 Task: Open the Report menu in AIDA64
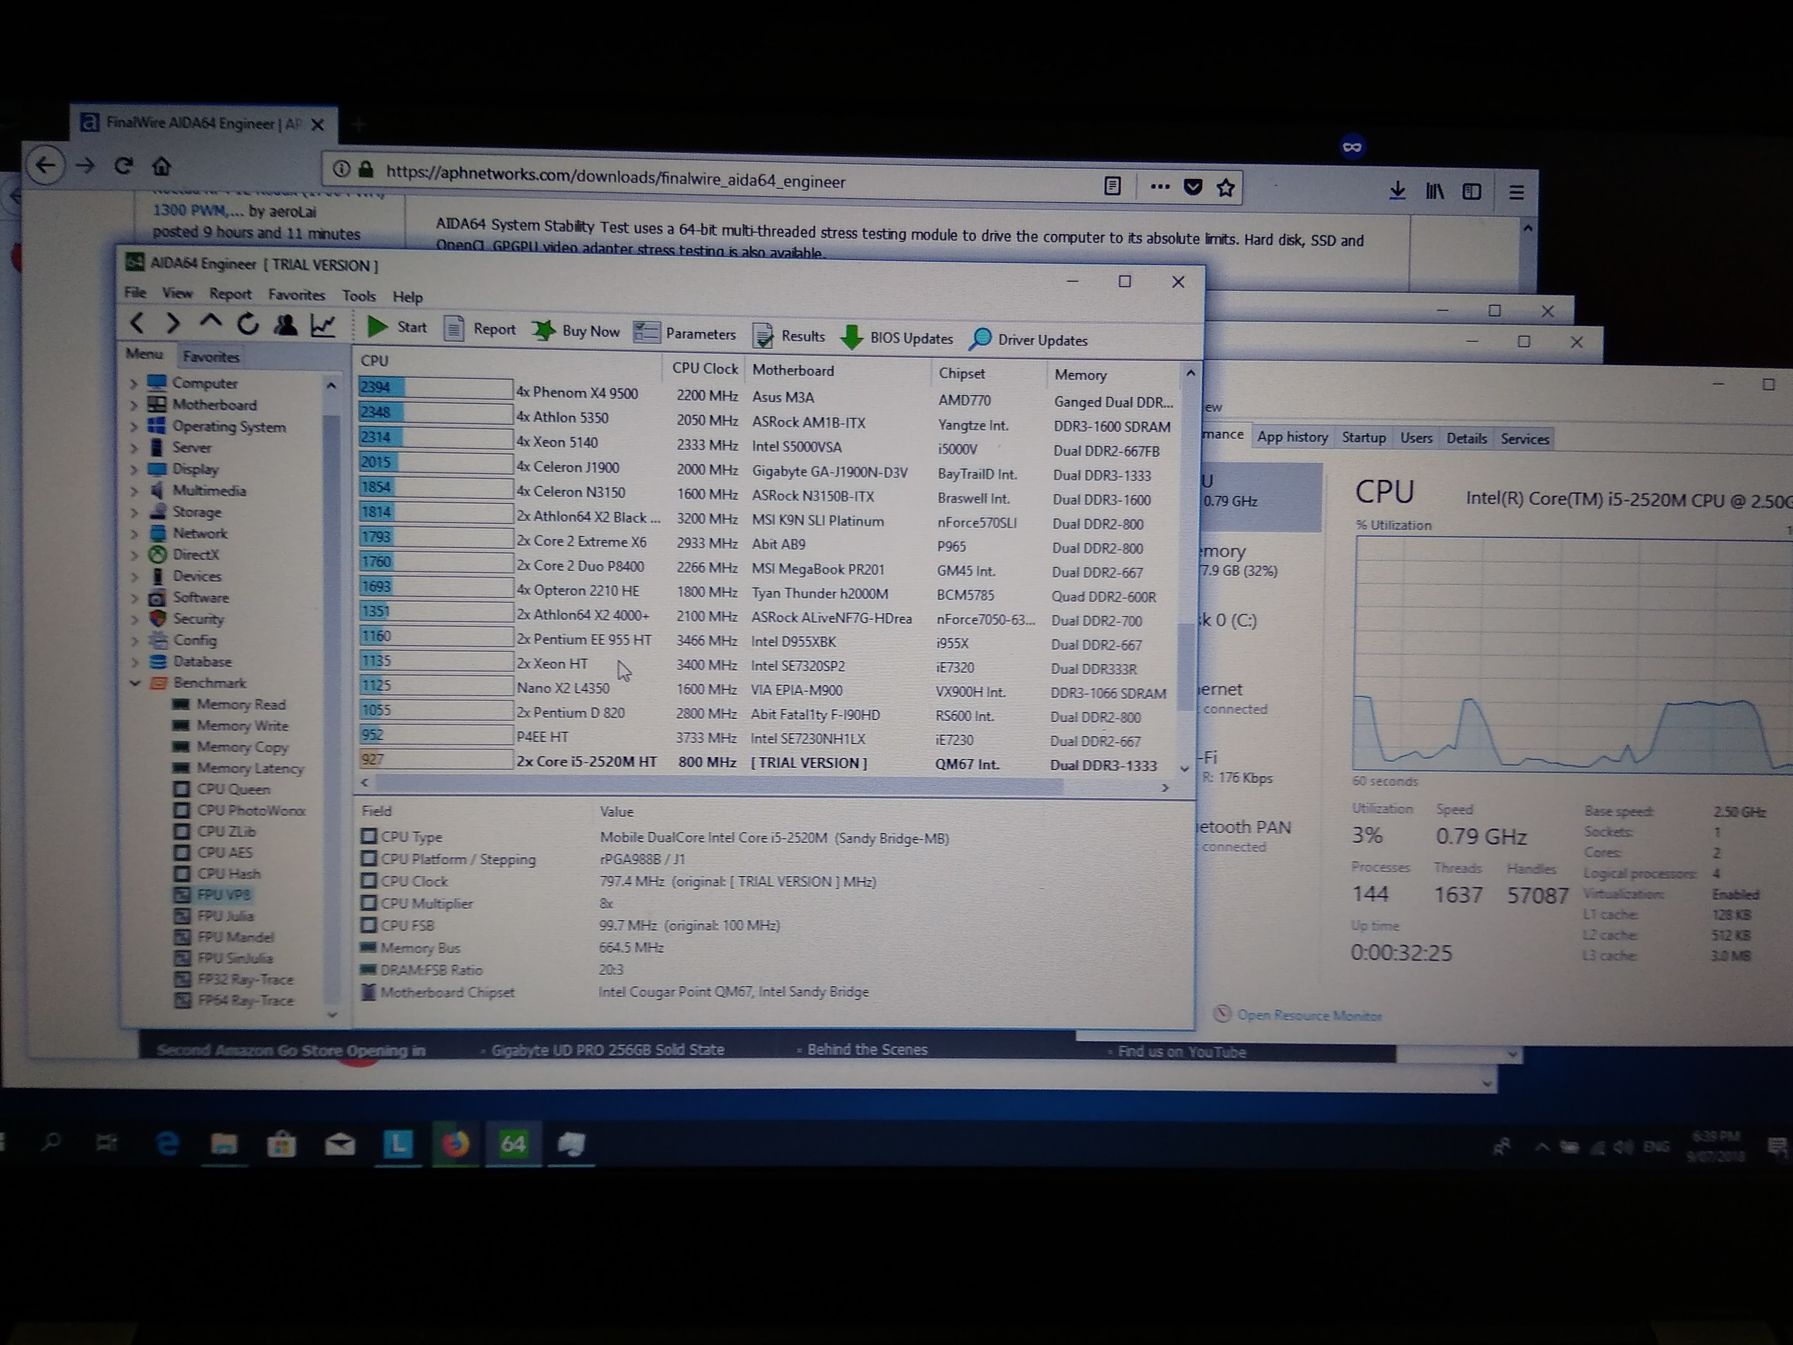click(230, 294)
